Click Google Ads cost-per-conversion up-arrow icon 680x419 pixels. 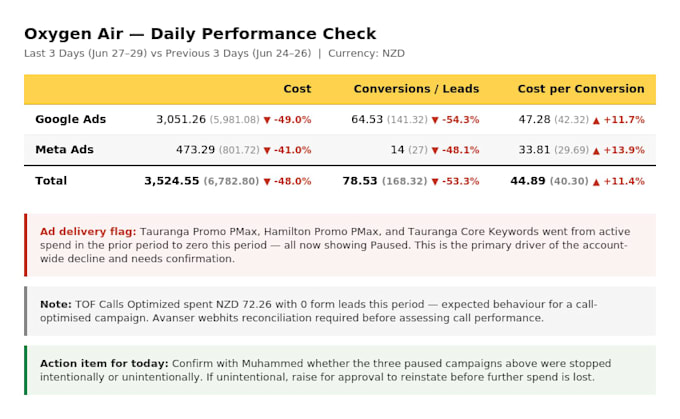click(596, 121)
